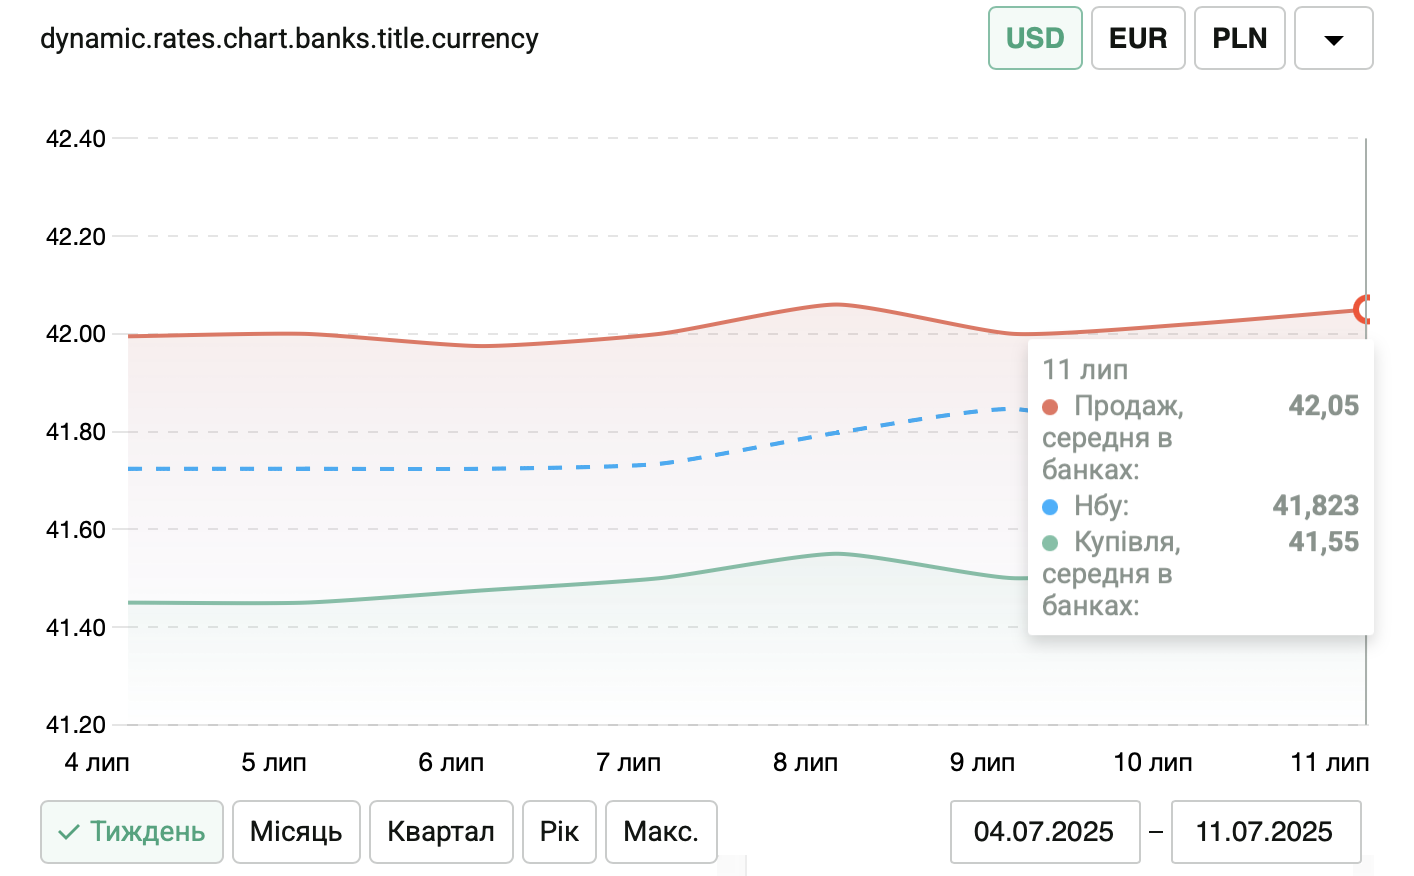1414x876 pixels.
Task: Click the red Продаж legend dot
Action: point(1050,407)
